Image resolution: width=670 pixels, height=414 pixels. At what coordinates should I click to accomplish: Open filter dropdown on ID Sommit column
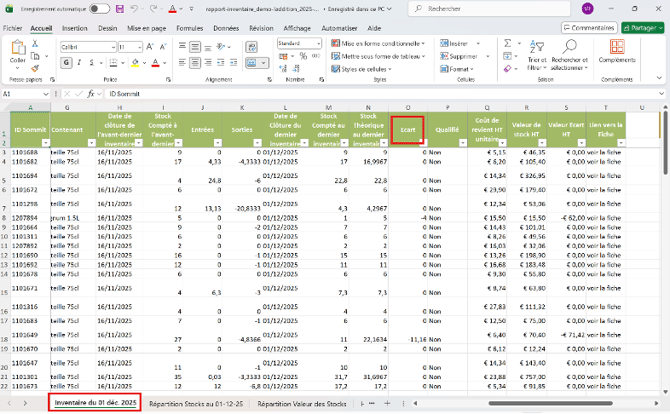(x=47, y=142)
